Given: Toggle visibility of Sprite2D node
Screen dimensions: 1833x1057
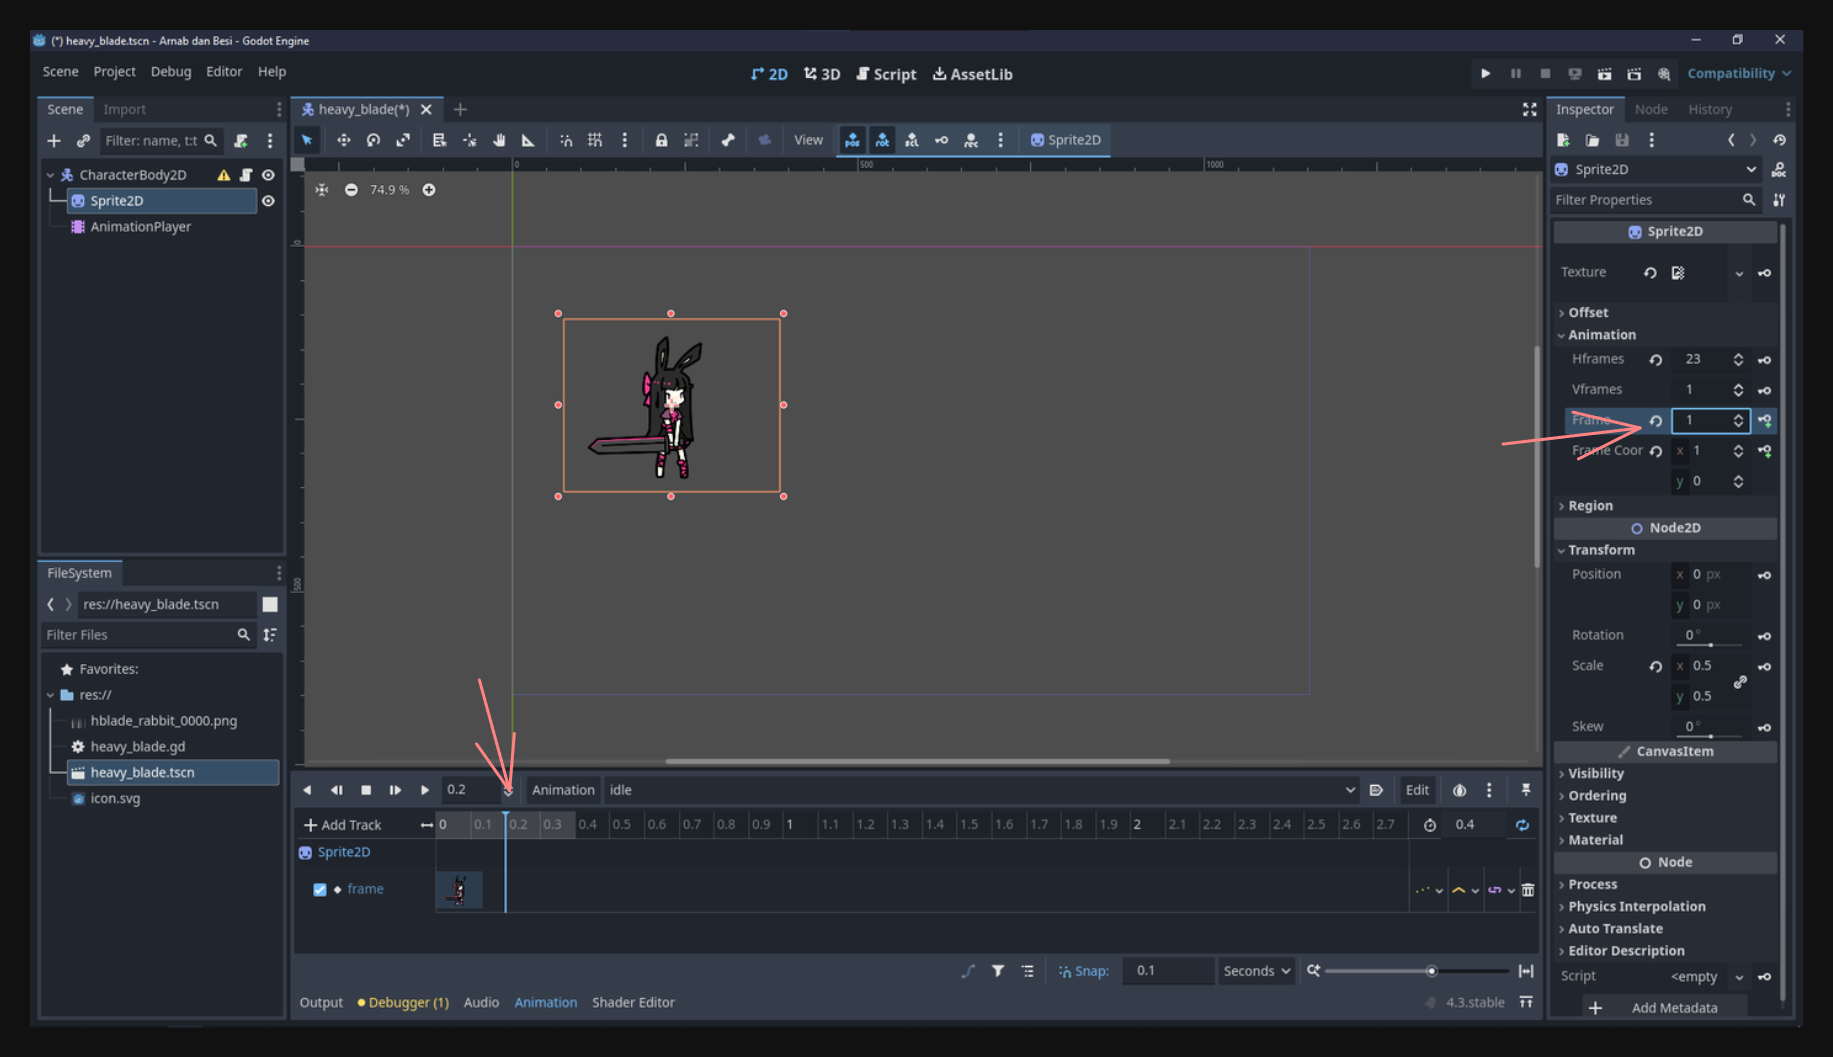Looking at the screenshot, I should (268, 201).
